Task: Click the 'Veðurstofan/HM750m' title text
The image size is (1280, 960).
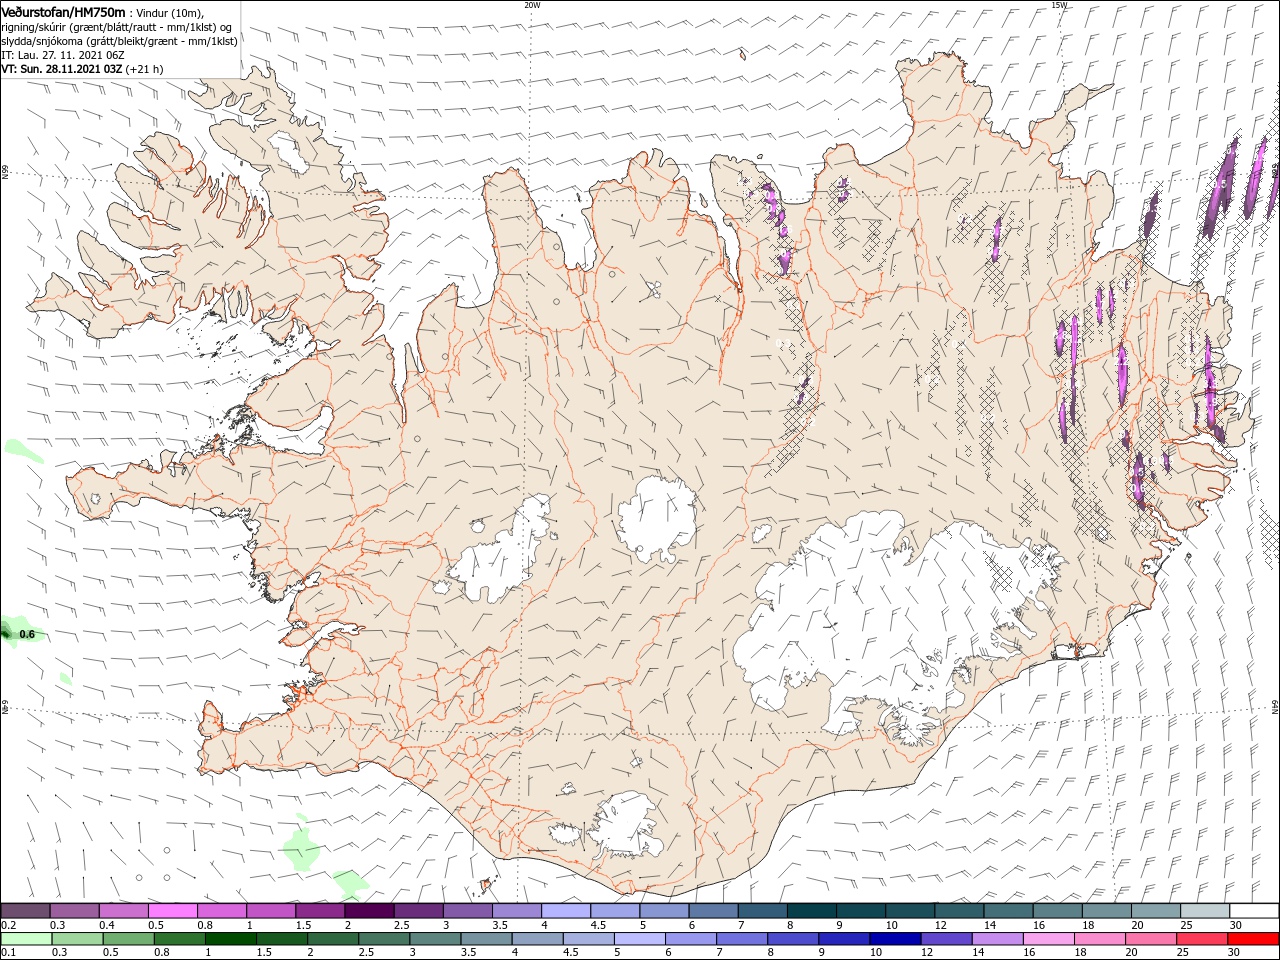Action: click(x=63, y=11)
